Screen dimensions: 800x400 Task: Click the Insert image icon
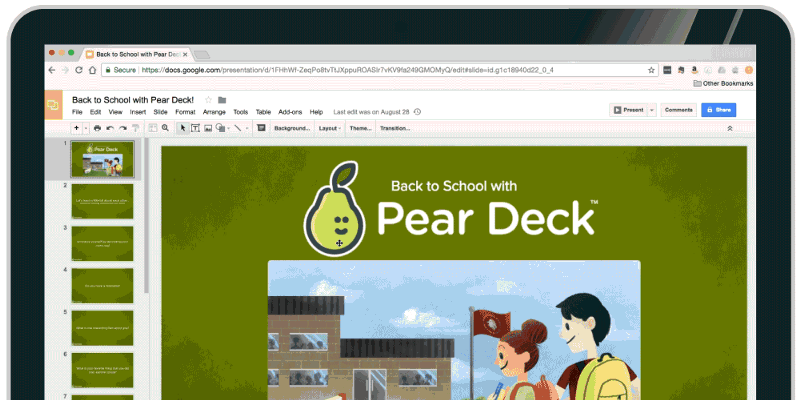point(208,129)
